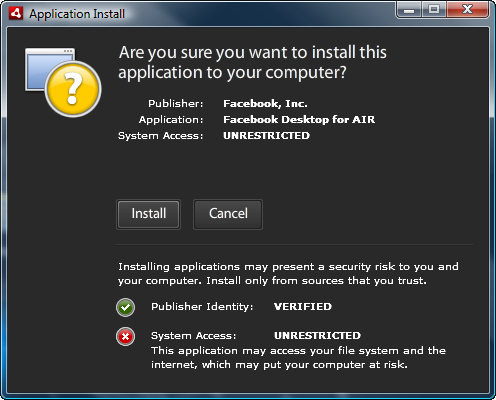The image size is (496, 400).
Task: Select the "Facebook, Inc." publisher text
Action: 265,104
